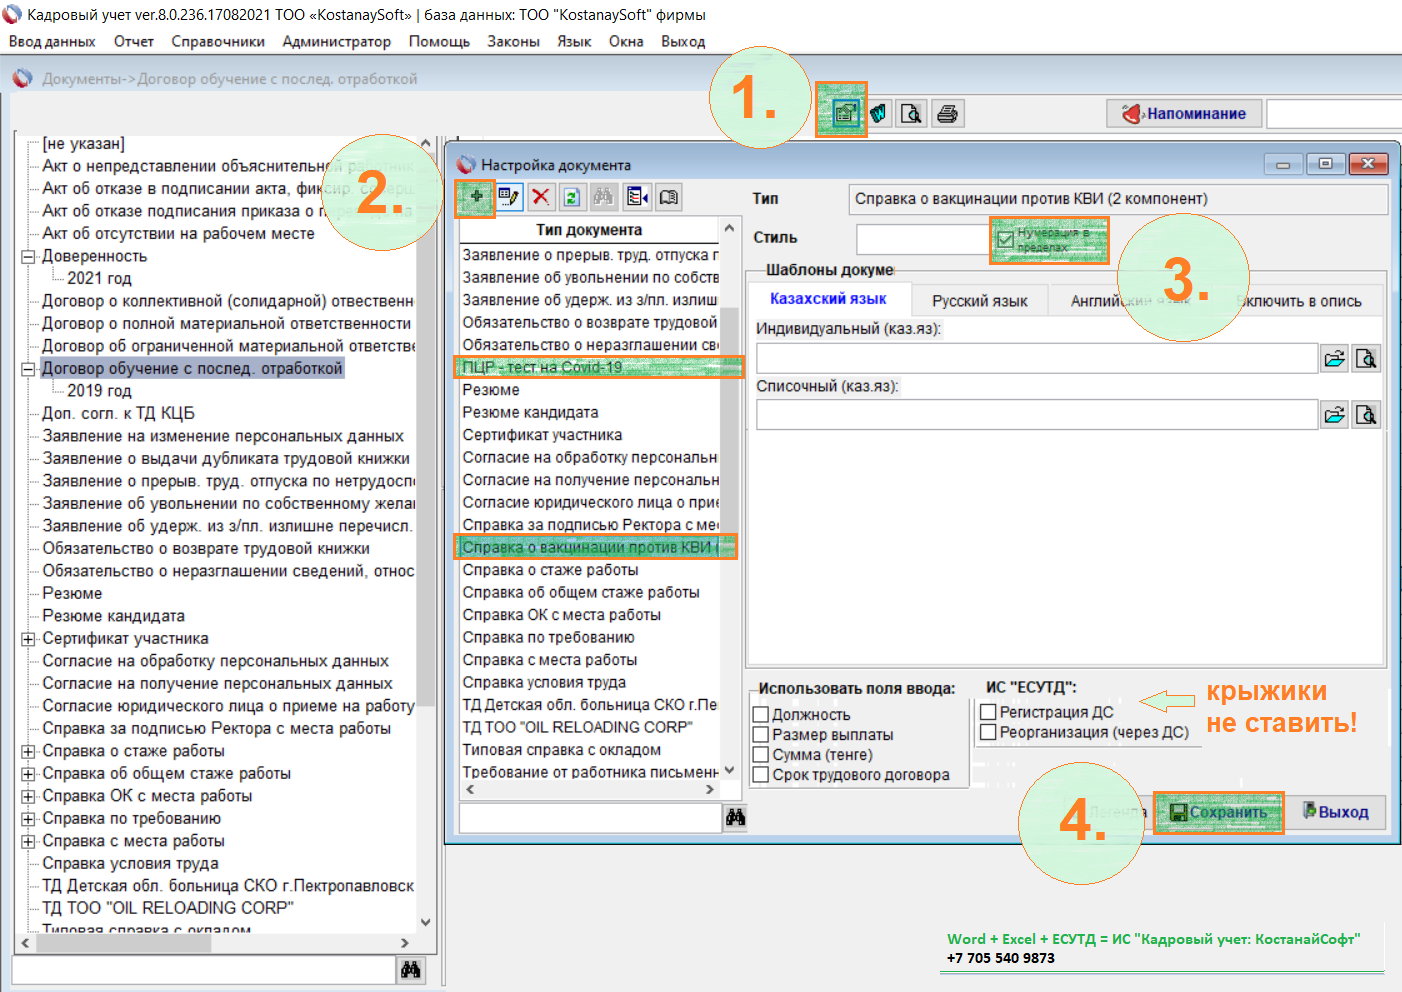This screenshot has height=992, width=1402.
Task: Click the Напоминание button
Action: (x=1184, y=113)
